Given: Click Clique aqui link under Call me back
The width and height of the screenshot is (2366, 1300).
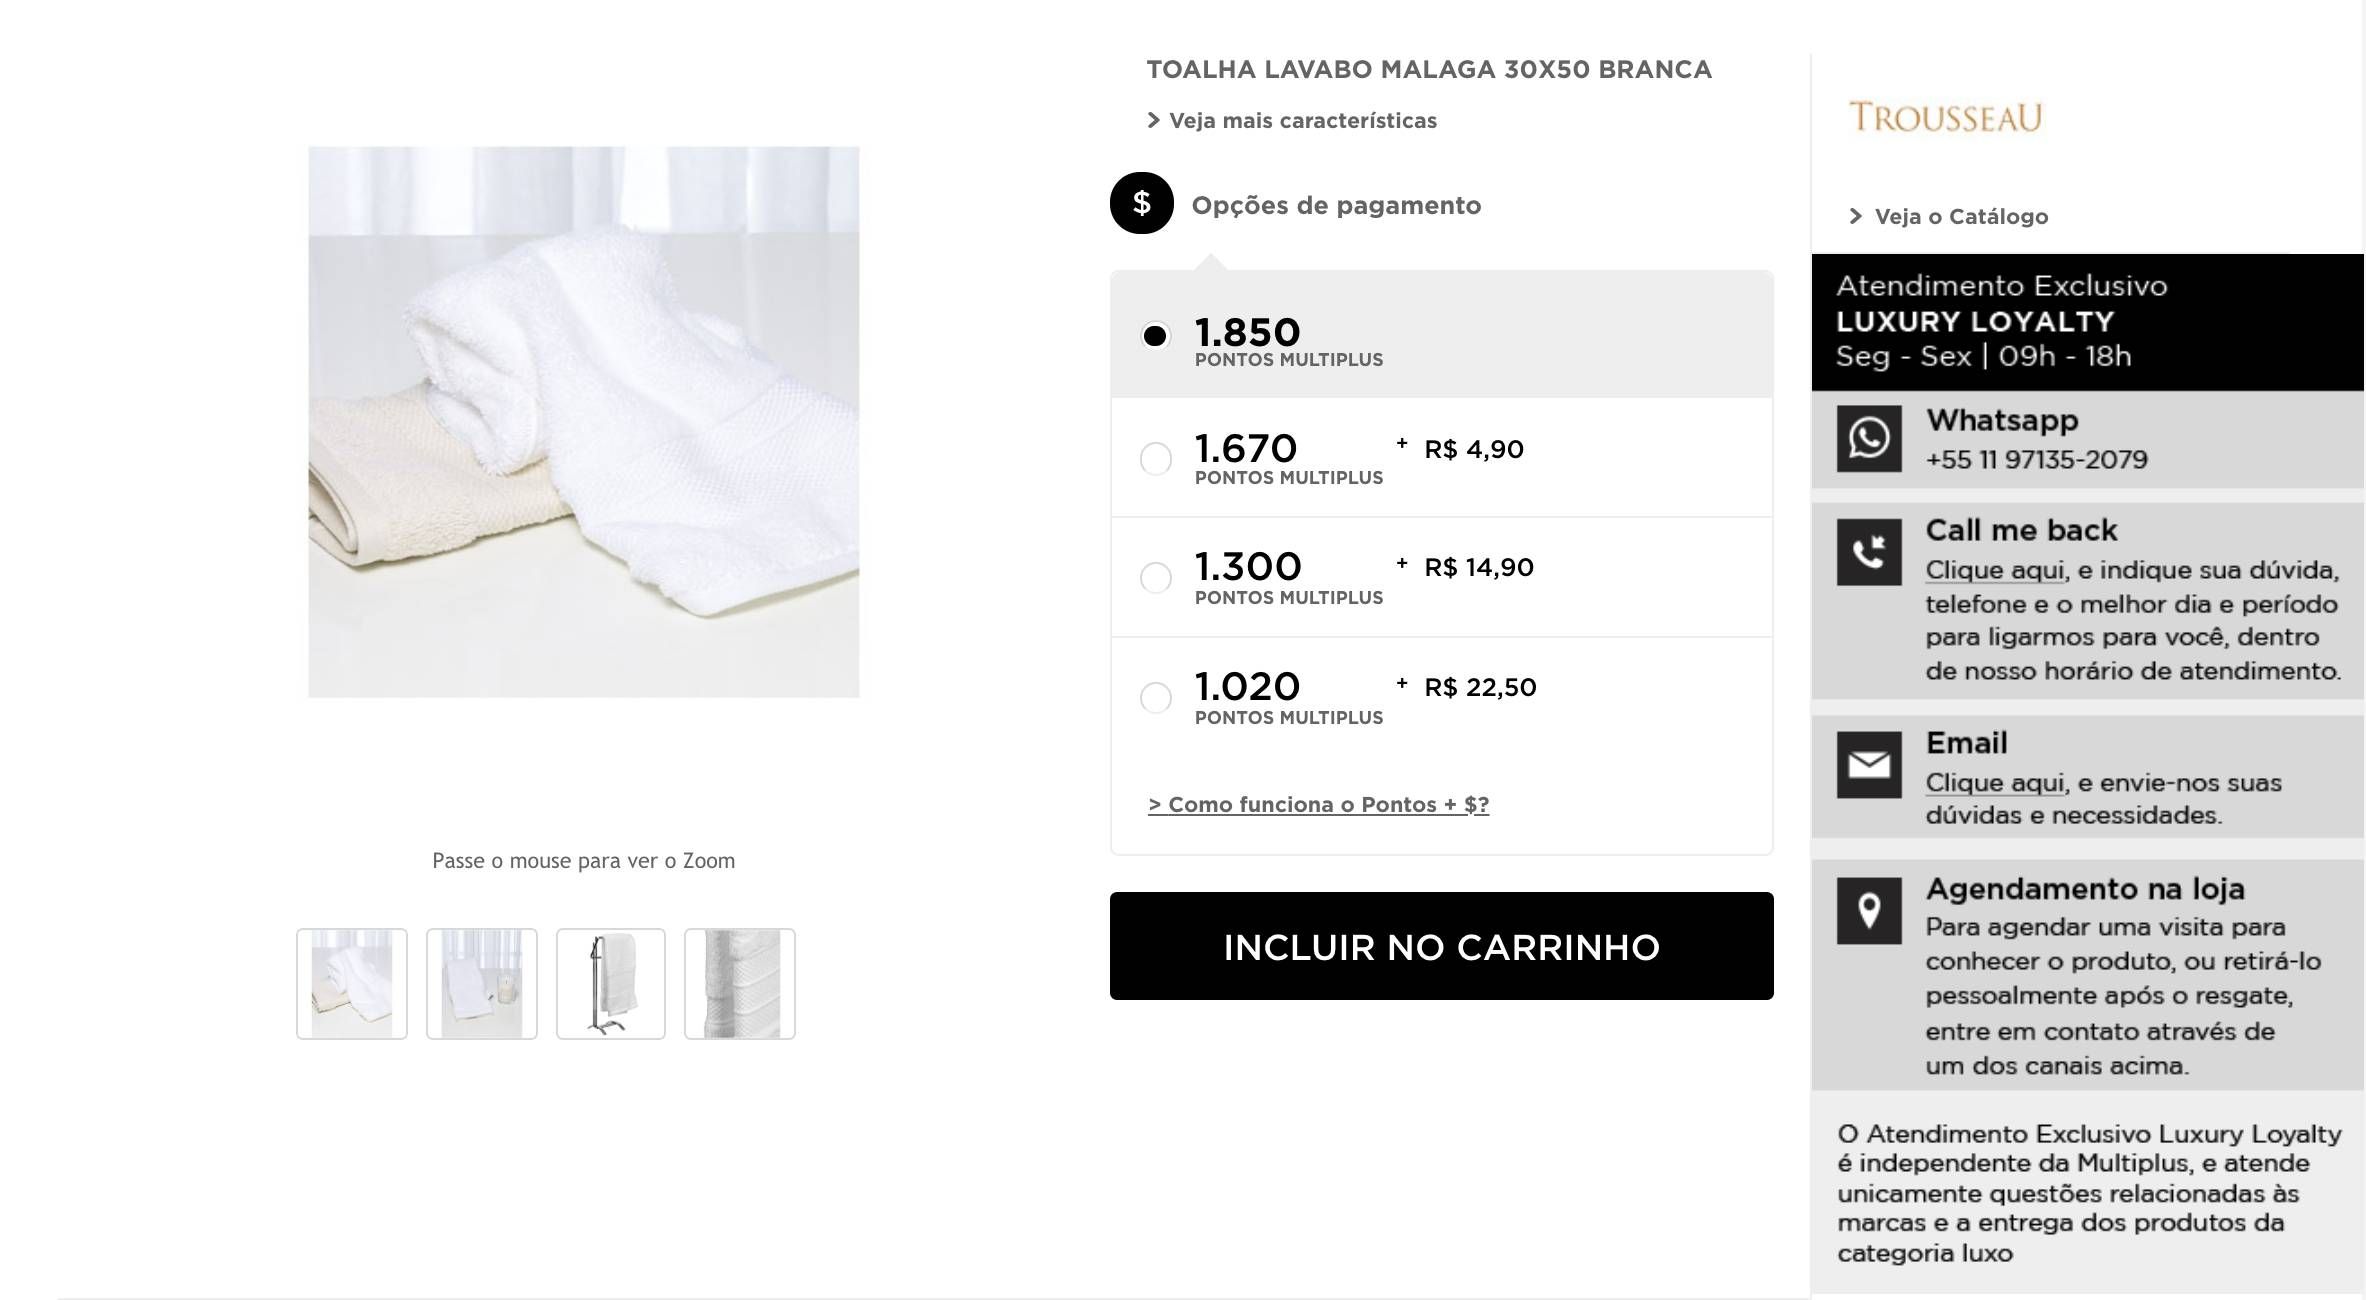Looking at the screenshot, I should tap(1995, 570).
